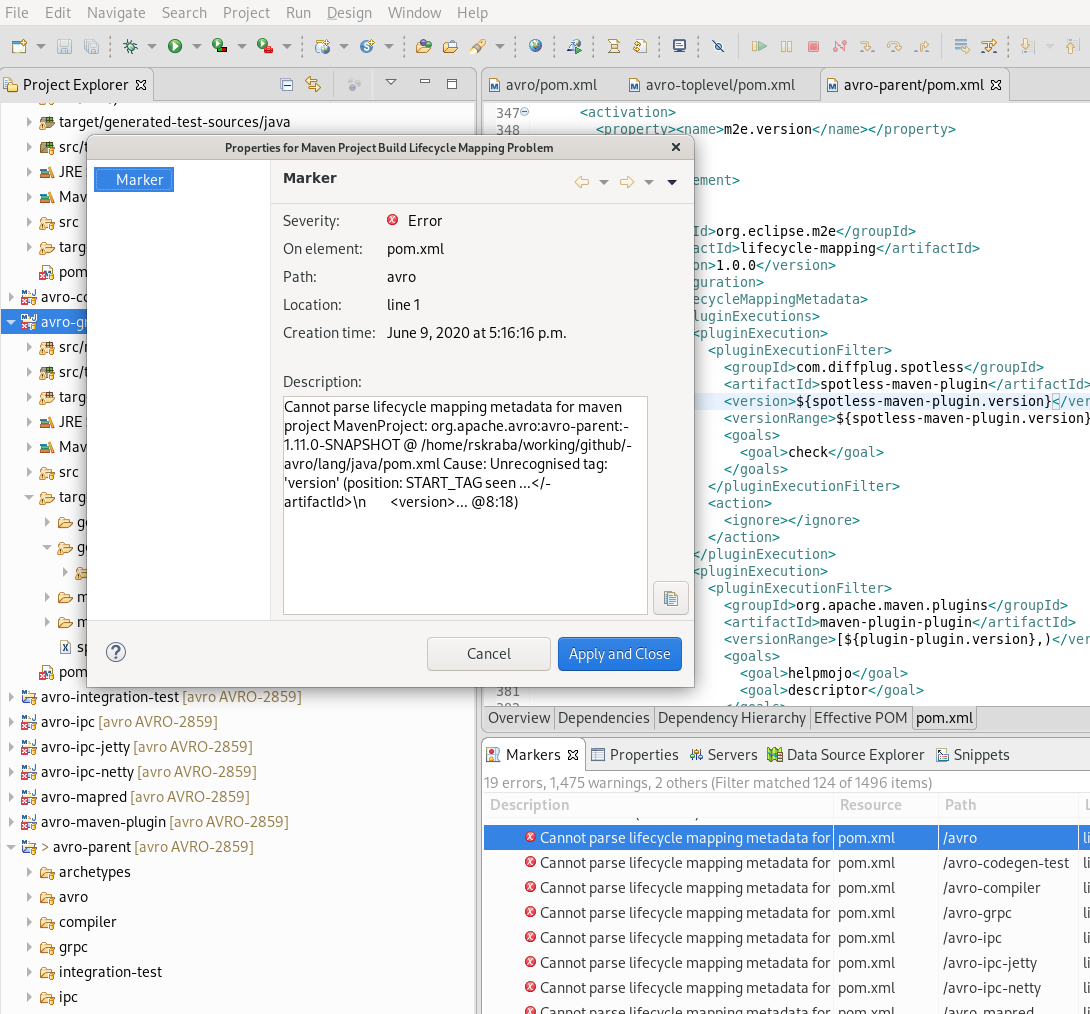Click the dialog back arrow icon
The height and width of the screenshot is (1014, 1090).
[x=582, y=182]
